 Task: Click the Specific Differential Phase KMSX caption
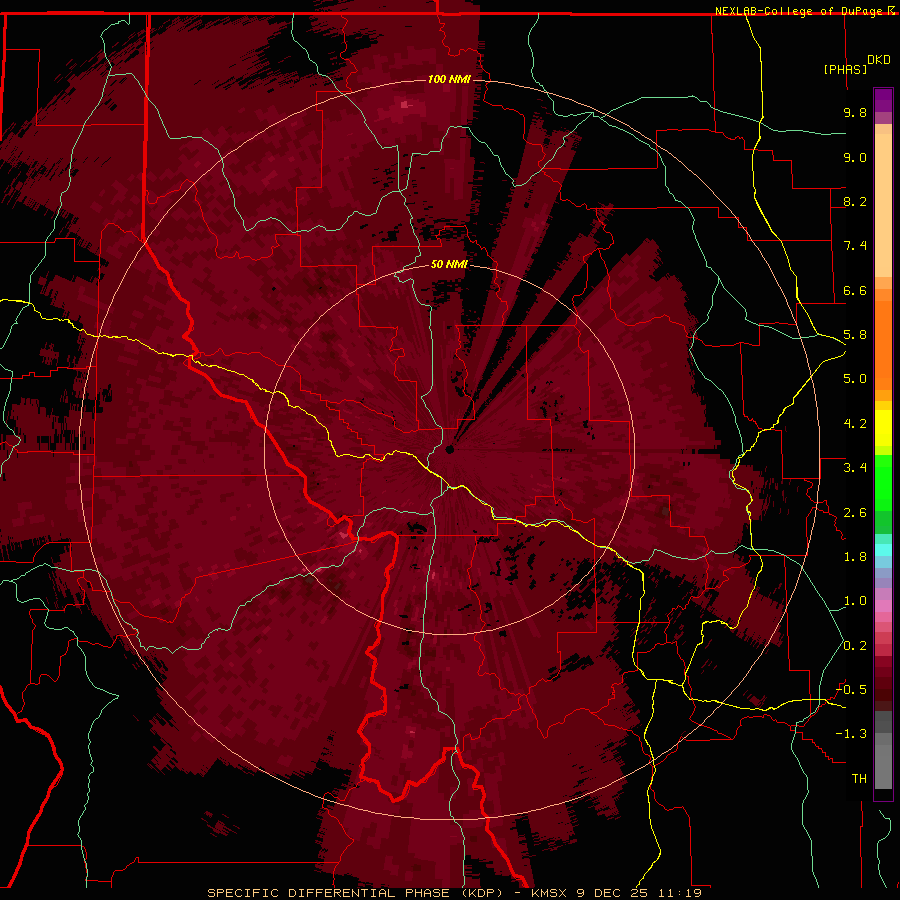coord(454,893)
